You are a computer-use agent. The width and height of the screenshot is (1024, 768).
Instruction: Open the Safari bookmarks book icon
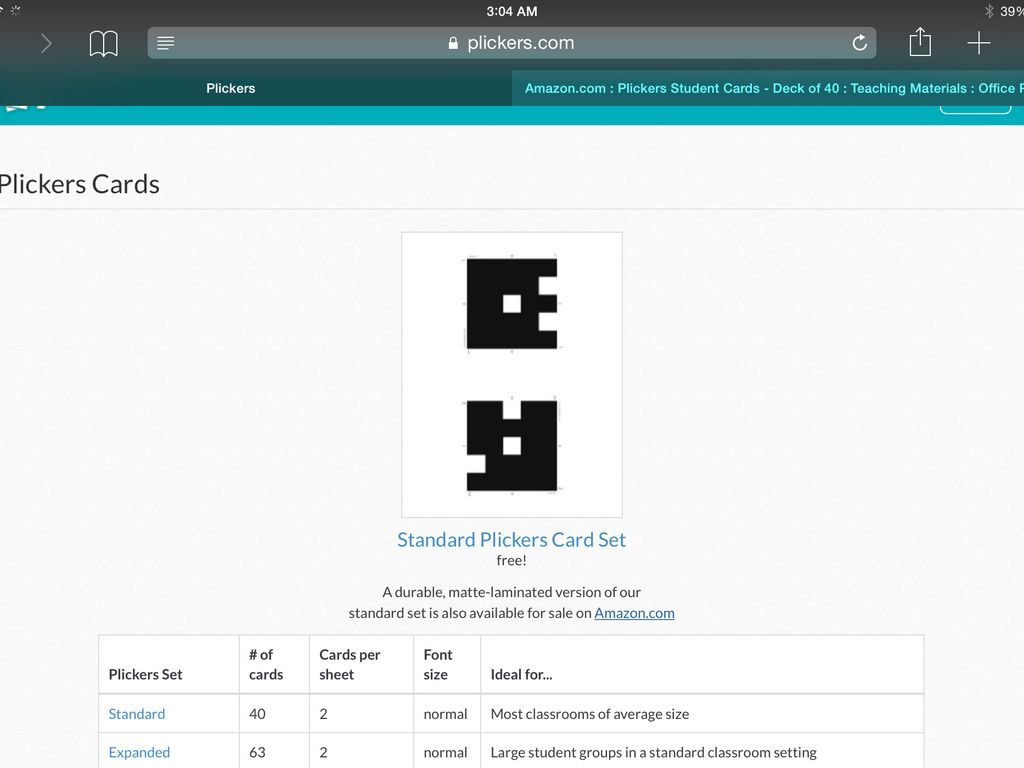tap(103, 43)
